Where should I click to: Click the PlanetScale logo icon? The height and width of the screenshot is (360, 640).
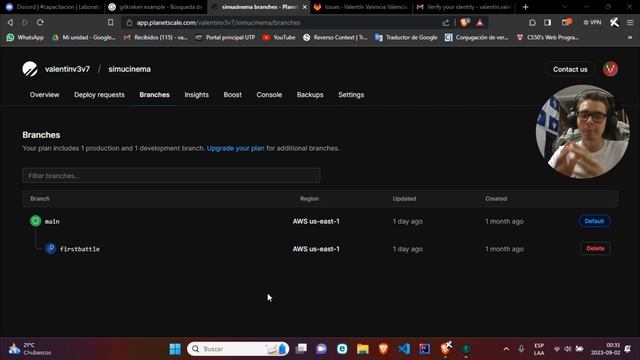tap(30, 69)
